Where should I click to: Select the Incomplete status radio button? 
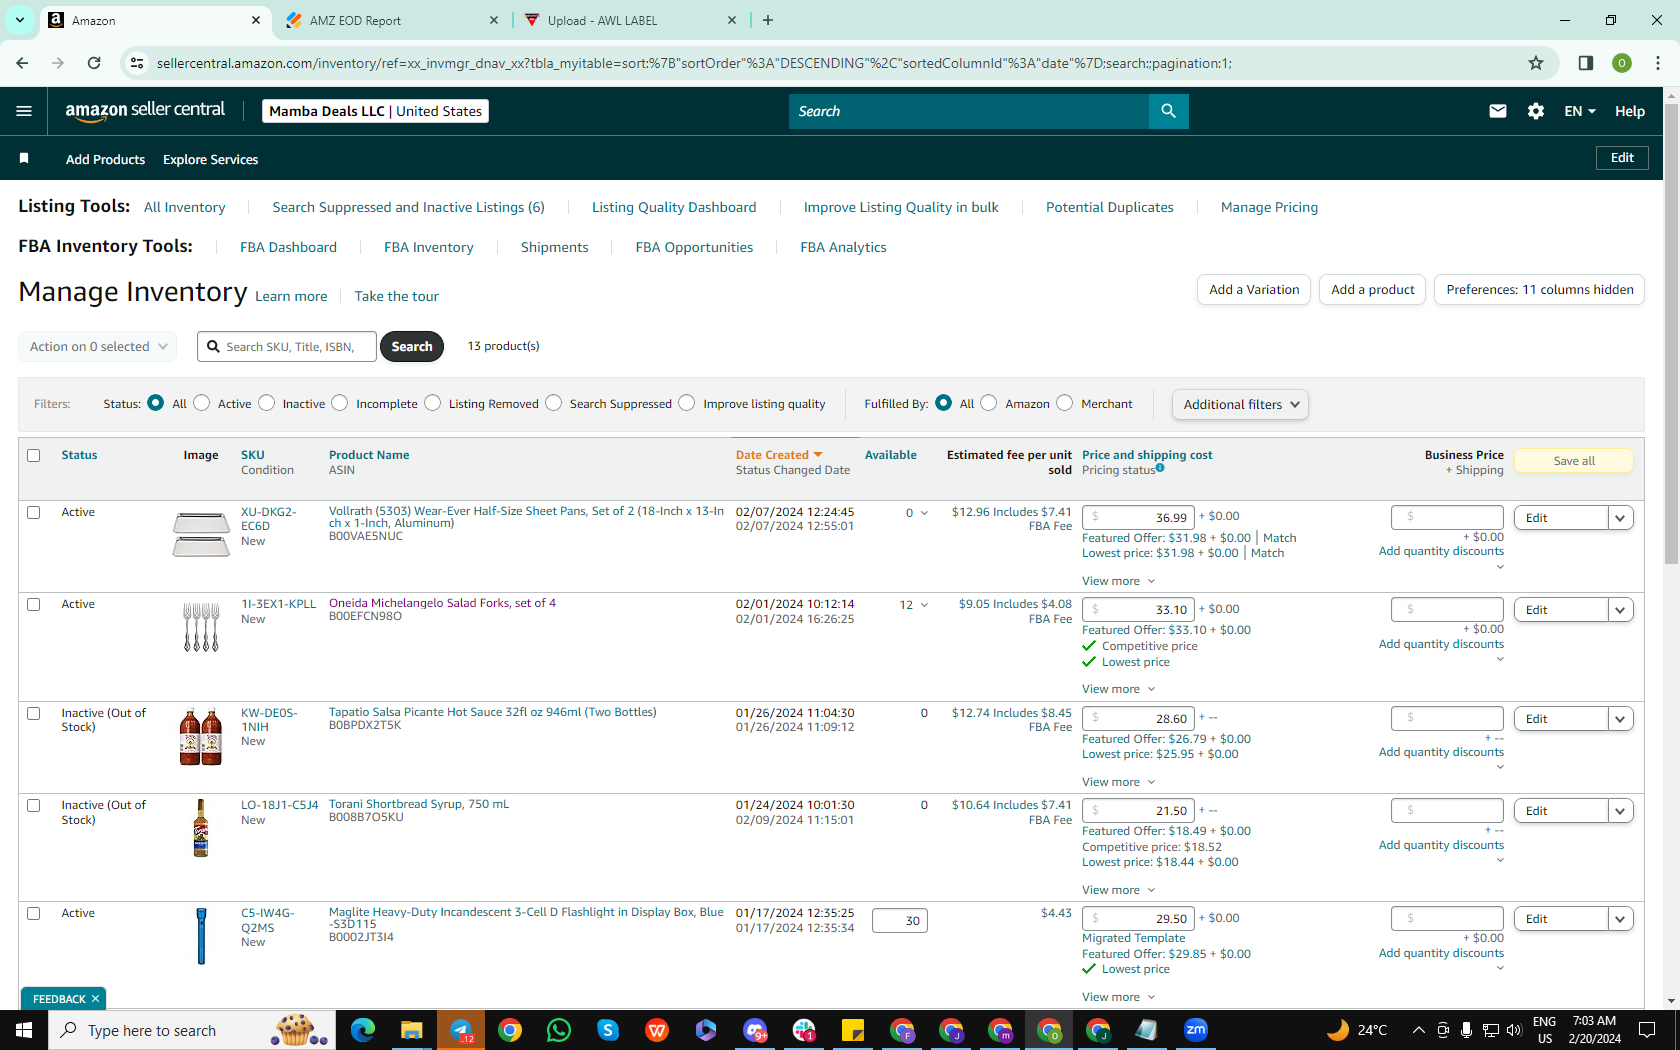[340, 403]
